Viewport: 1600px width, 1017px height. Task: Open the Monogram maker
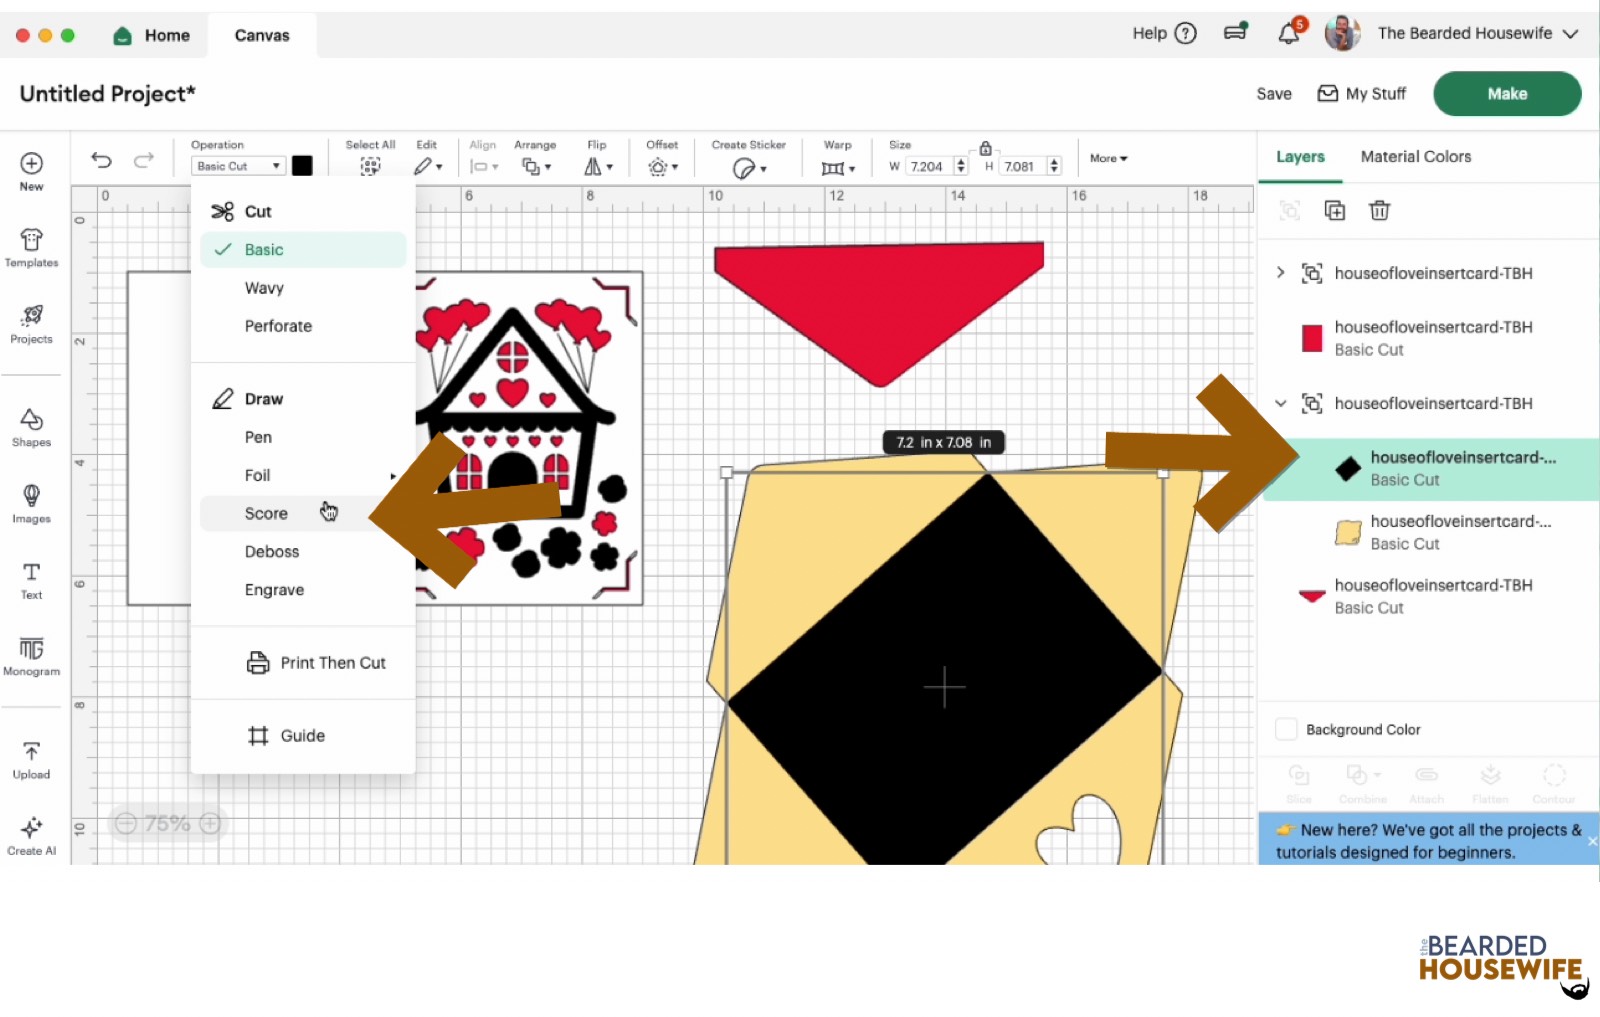[31, 656]
